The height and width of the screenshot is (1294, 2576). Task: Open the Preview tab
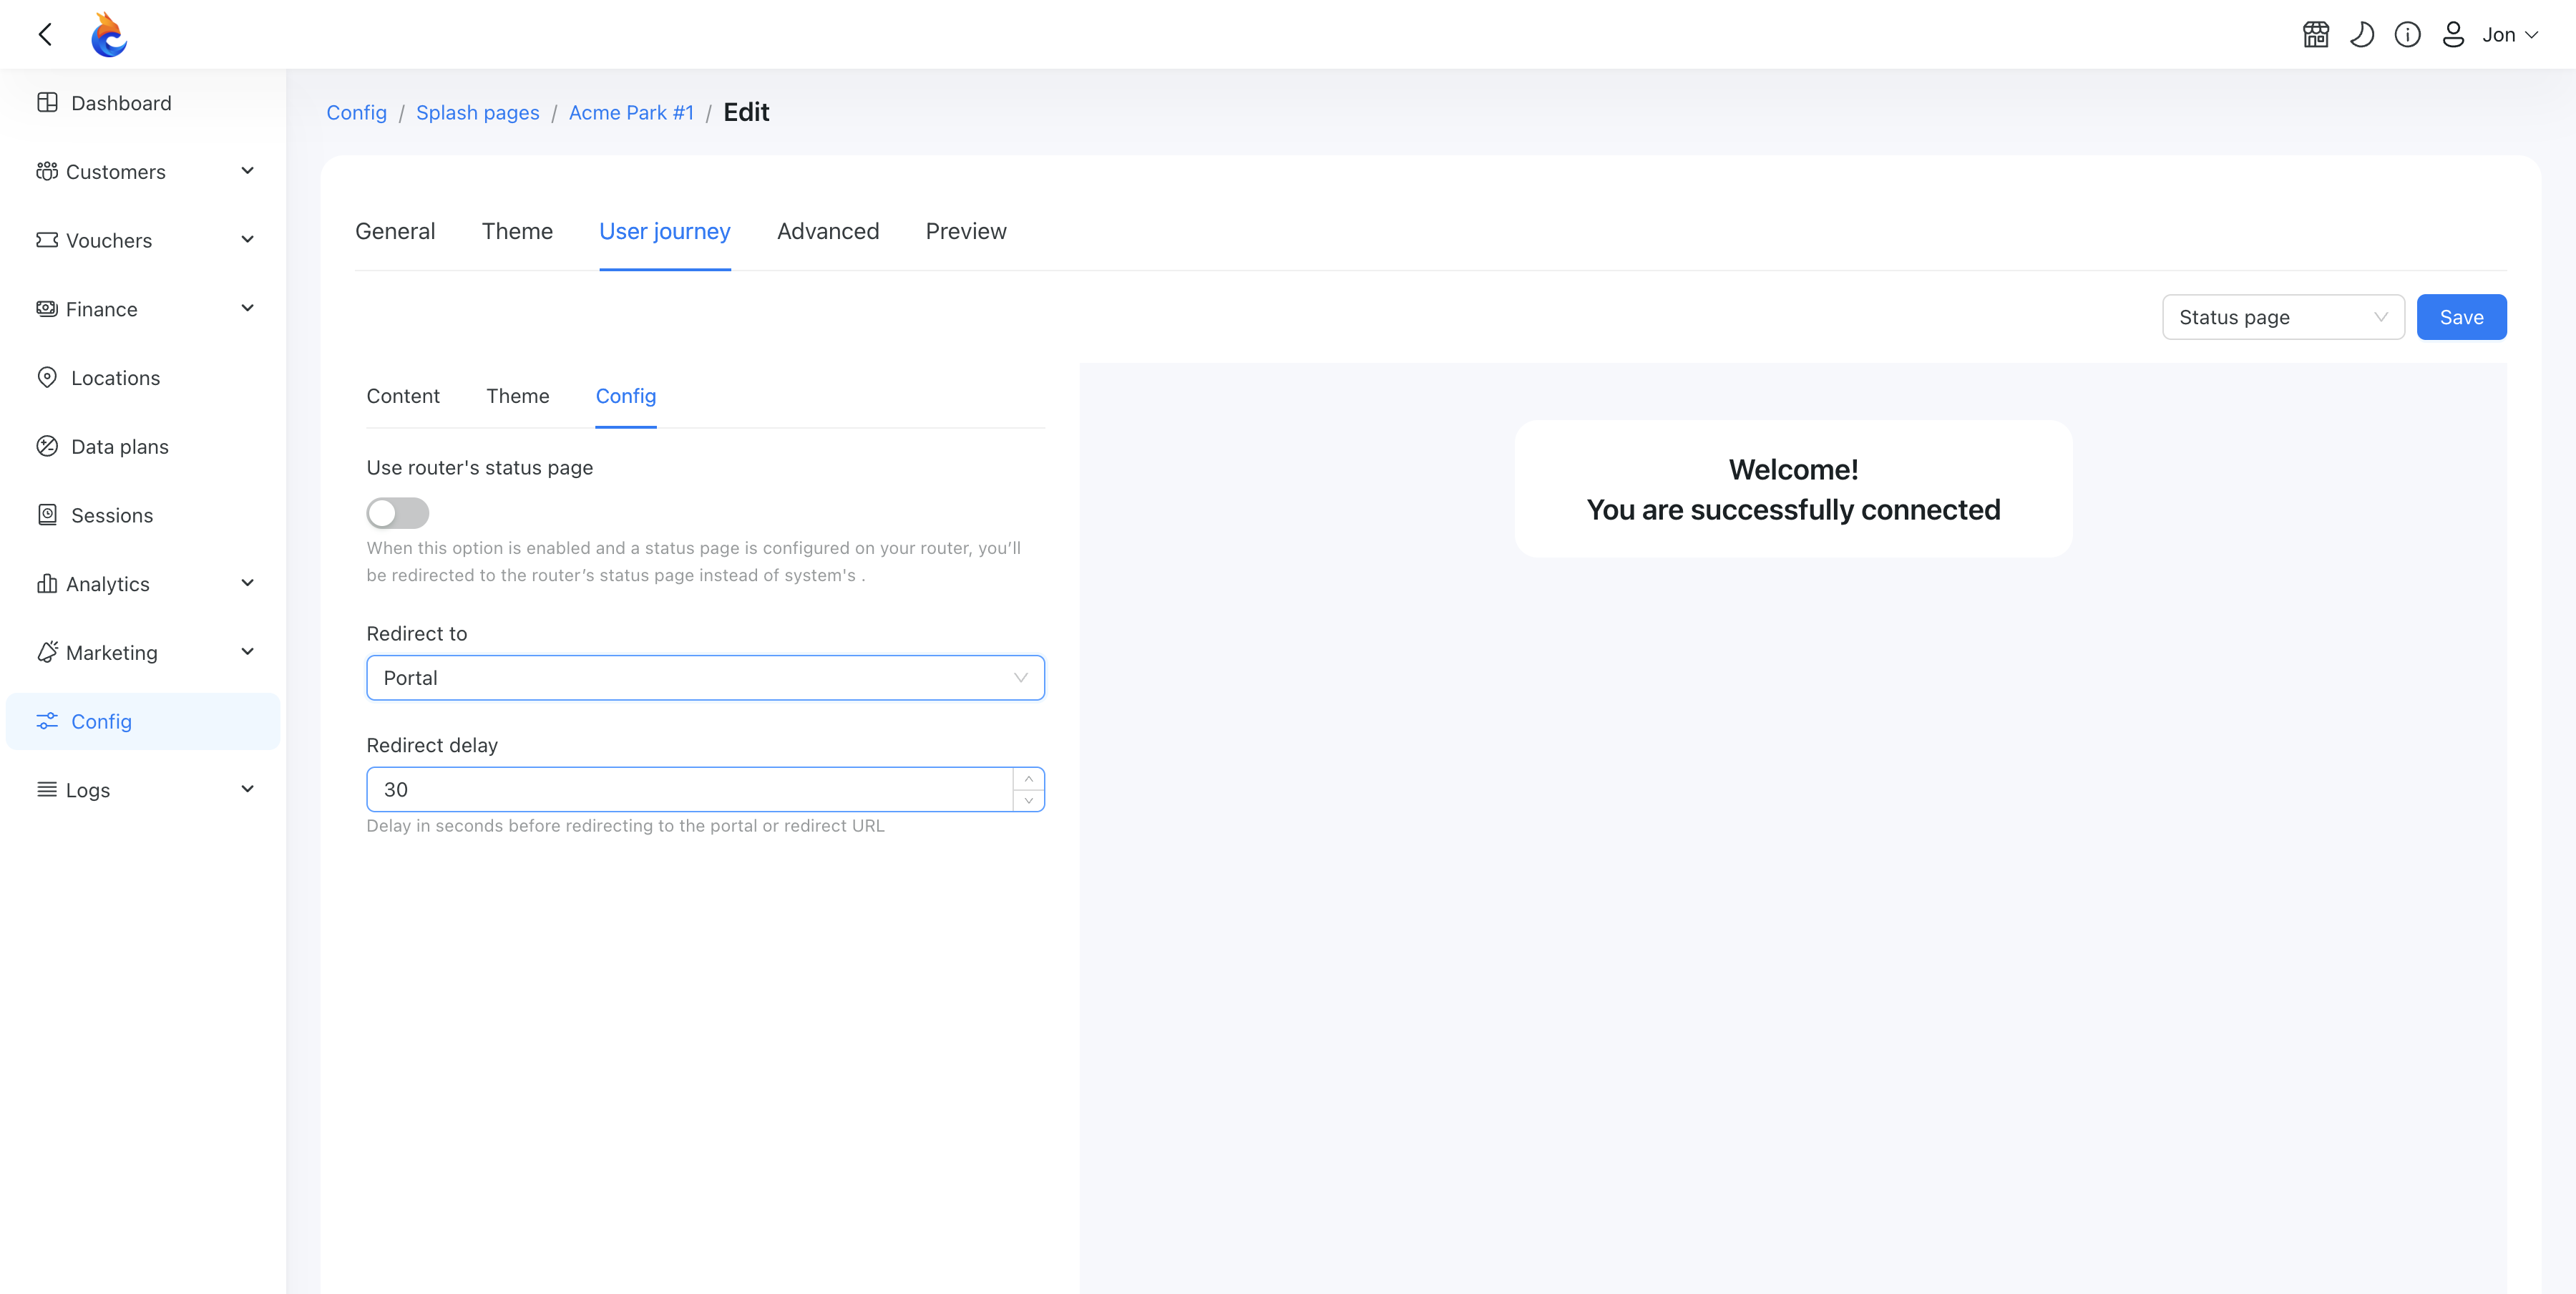click(966, 231)
